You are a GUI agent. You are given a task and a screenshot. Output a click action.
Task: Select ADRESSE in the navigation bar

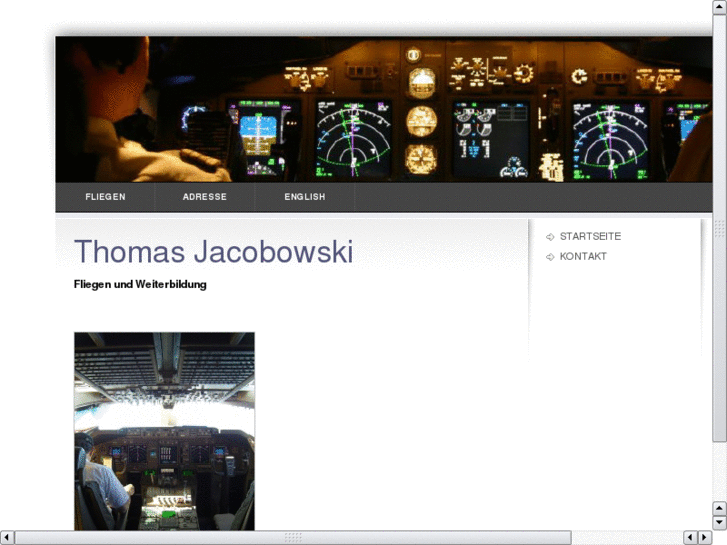[204, 197]
